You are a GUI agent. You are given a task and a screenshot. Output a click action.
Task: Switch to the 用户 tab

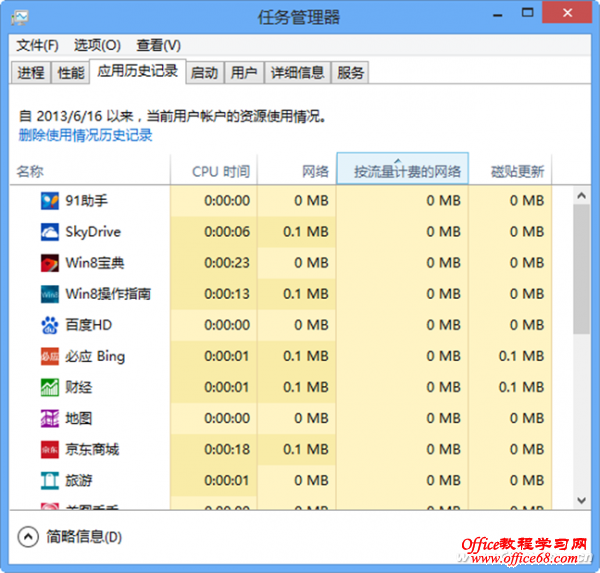[244, 72]
